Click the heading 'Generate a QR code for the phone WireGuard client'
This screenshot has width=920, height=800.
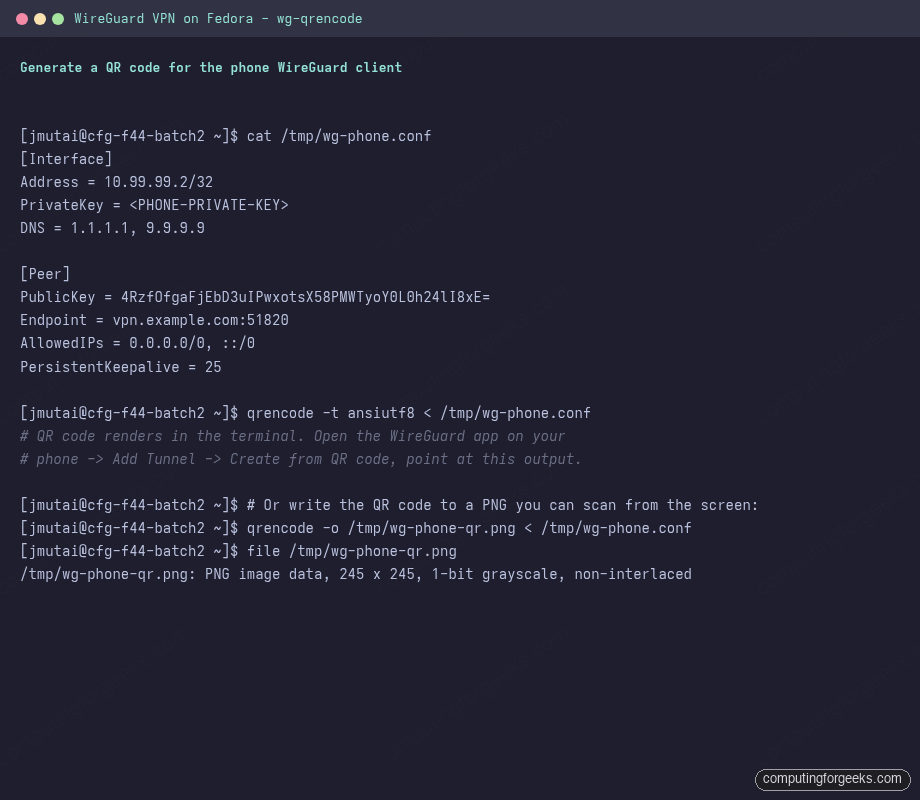coord(211,67)
